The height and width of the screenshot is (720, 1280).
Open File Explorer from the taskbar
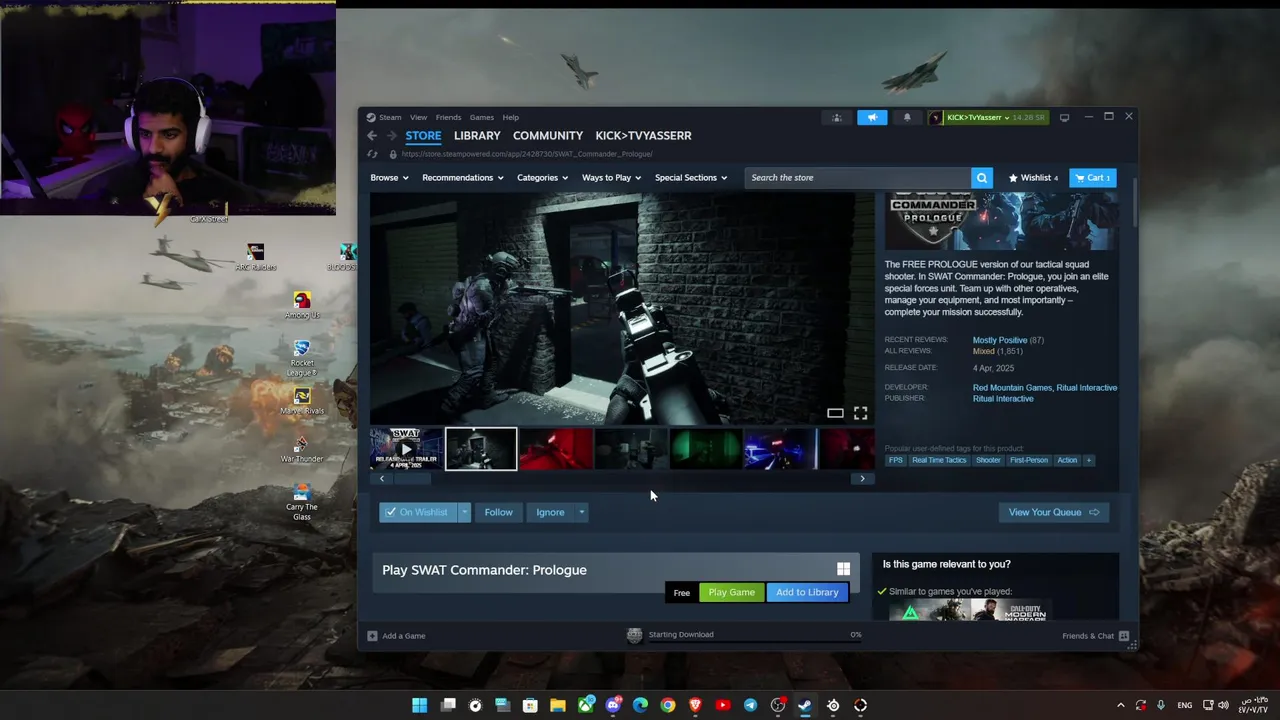point(558,705)
